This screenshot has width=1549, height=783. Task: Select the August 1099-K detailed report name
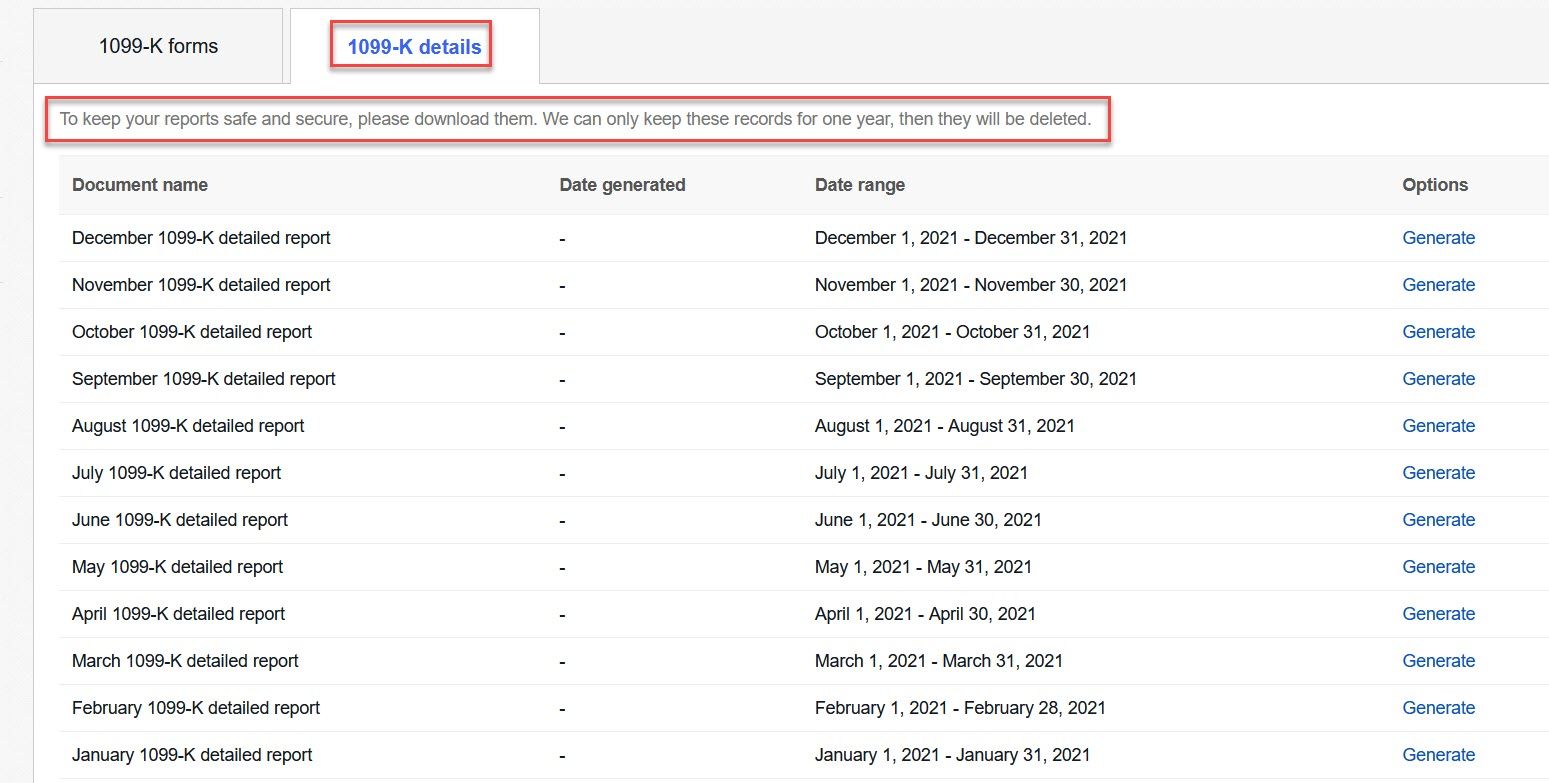[188, 426]
